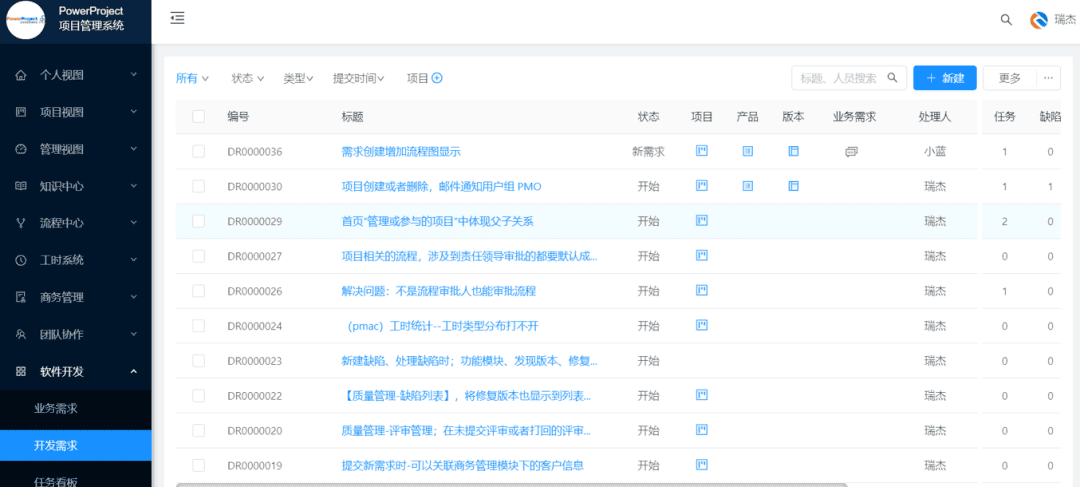Collapse the 软件开发 sidebar menu
Viewport: 1080px width, 487px height.
coord(76,372)
